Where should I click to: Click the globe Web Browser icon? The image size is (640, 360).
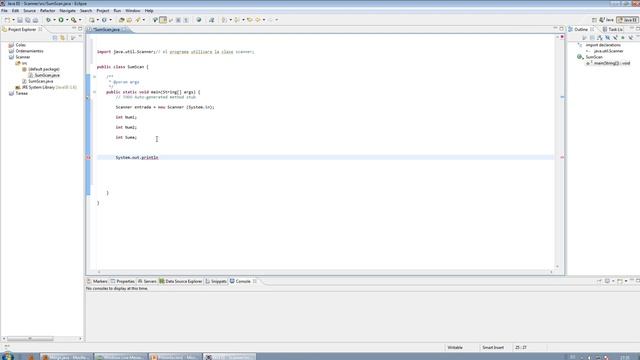click(199, 20)
